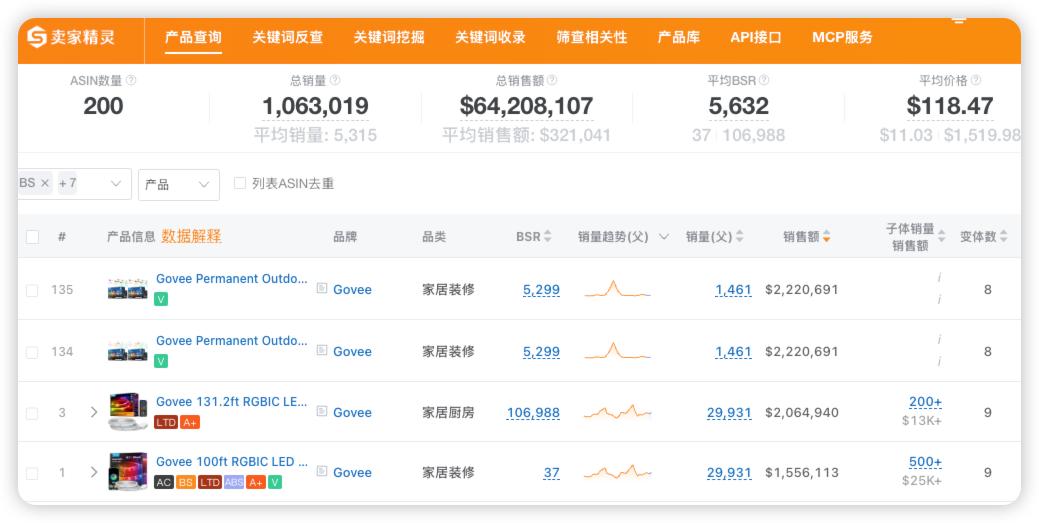1039x523 pixels.
Task: Expand row 3 variants chevron
Action: (93, 412)
